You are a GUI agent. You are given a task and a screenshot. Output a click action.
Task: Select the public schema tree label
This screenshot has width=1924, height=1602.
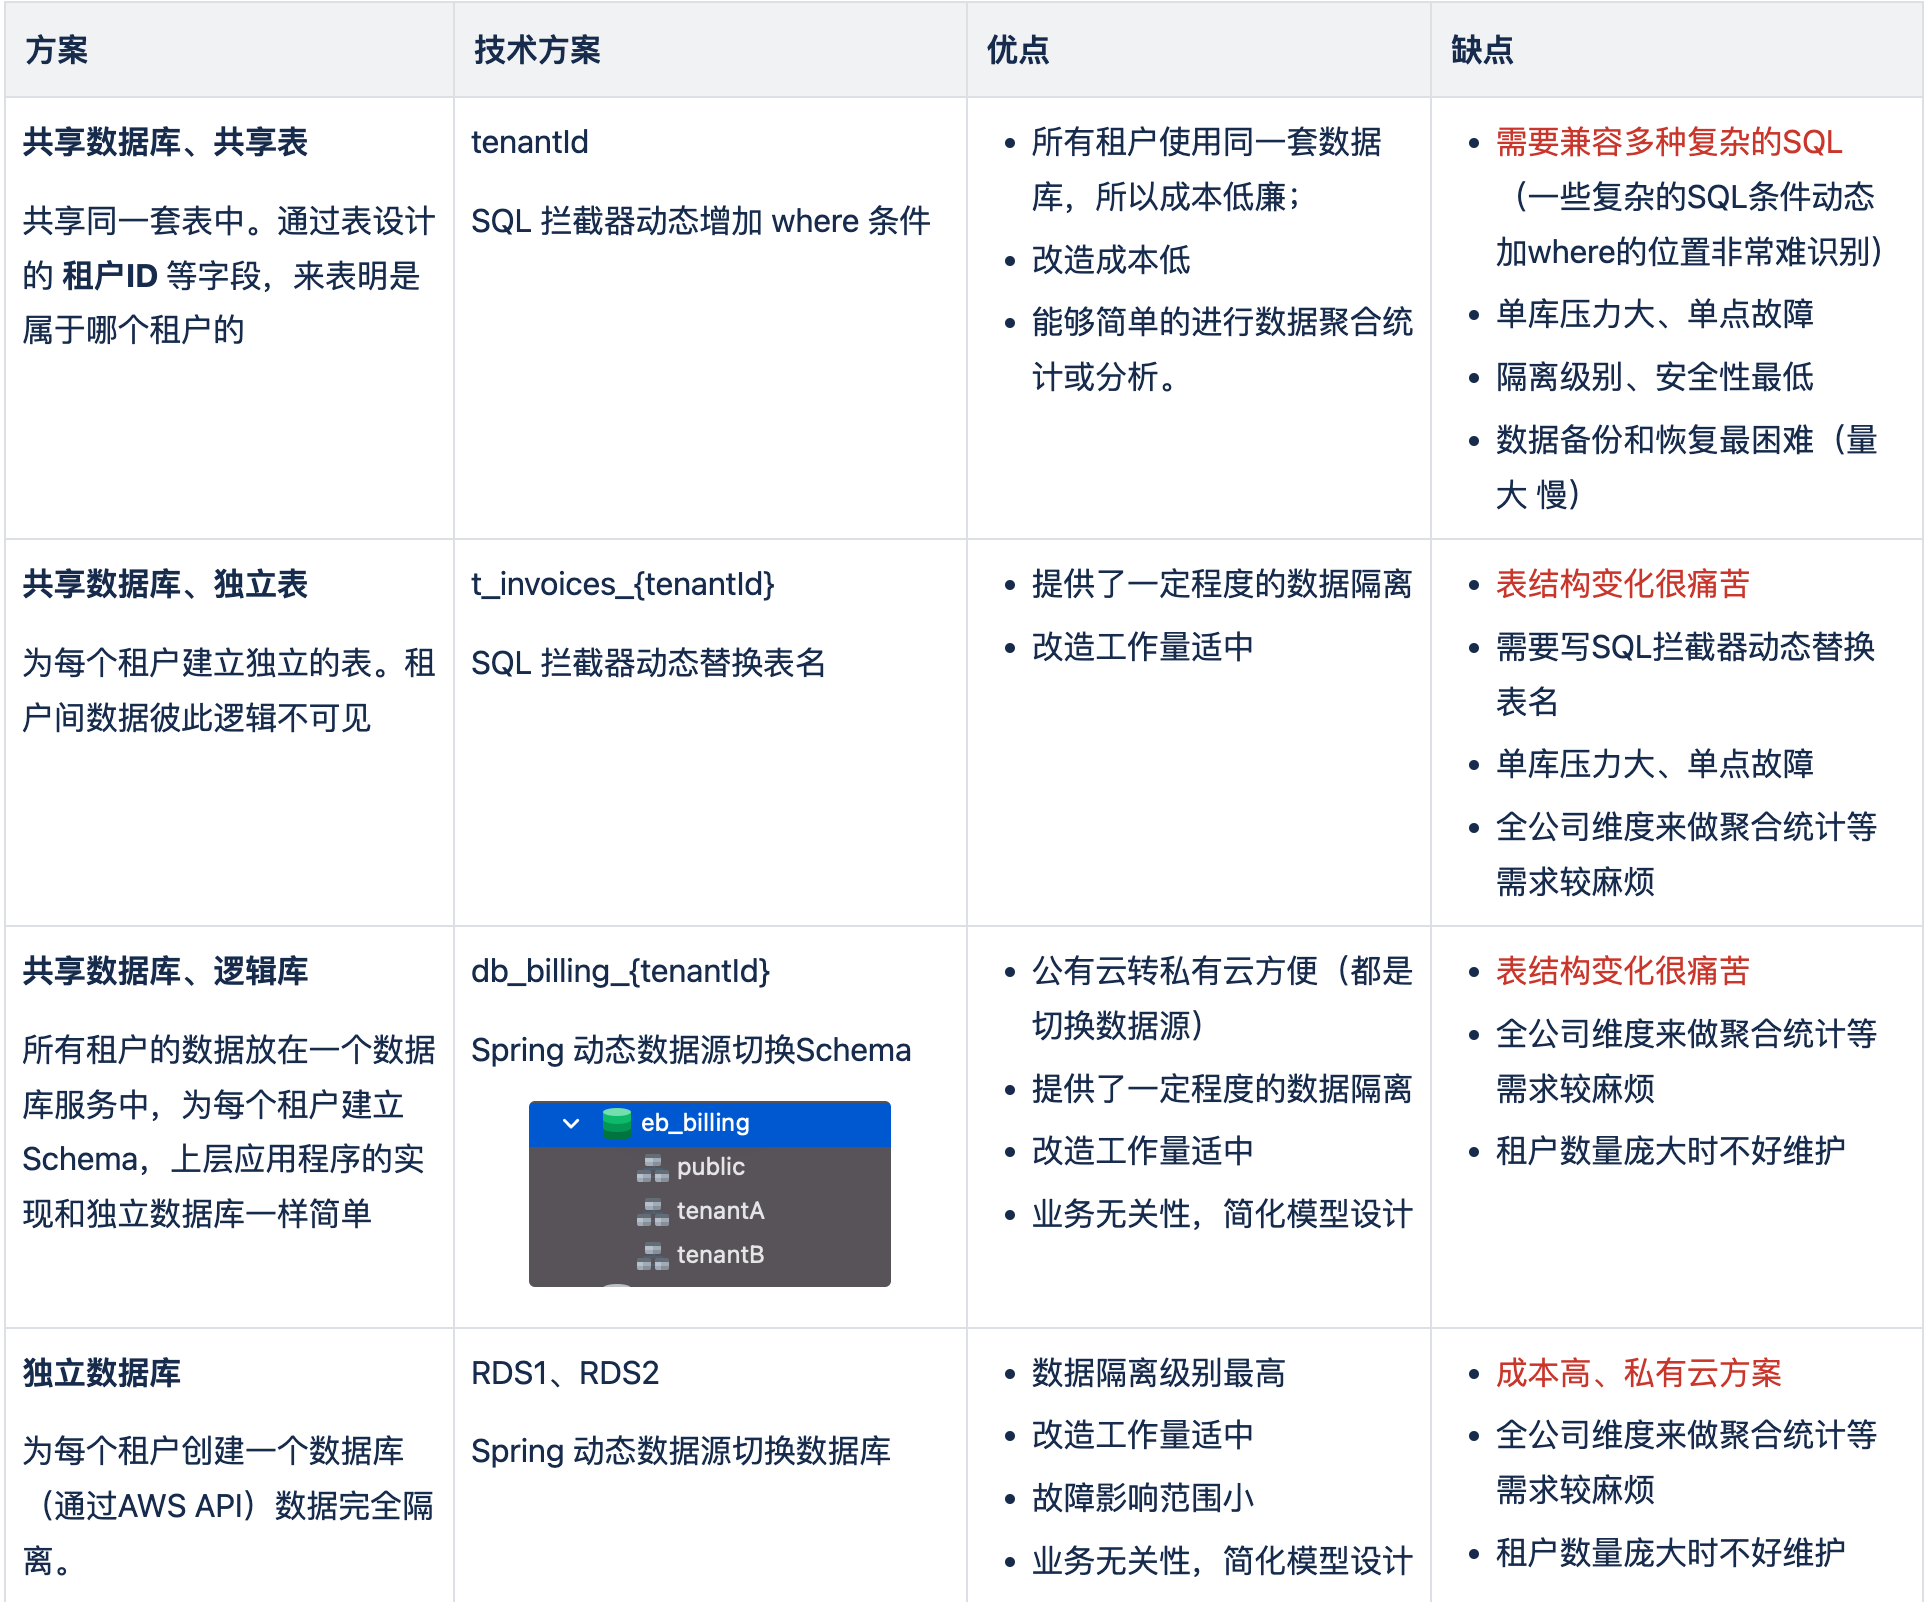(710, 1167)
